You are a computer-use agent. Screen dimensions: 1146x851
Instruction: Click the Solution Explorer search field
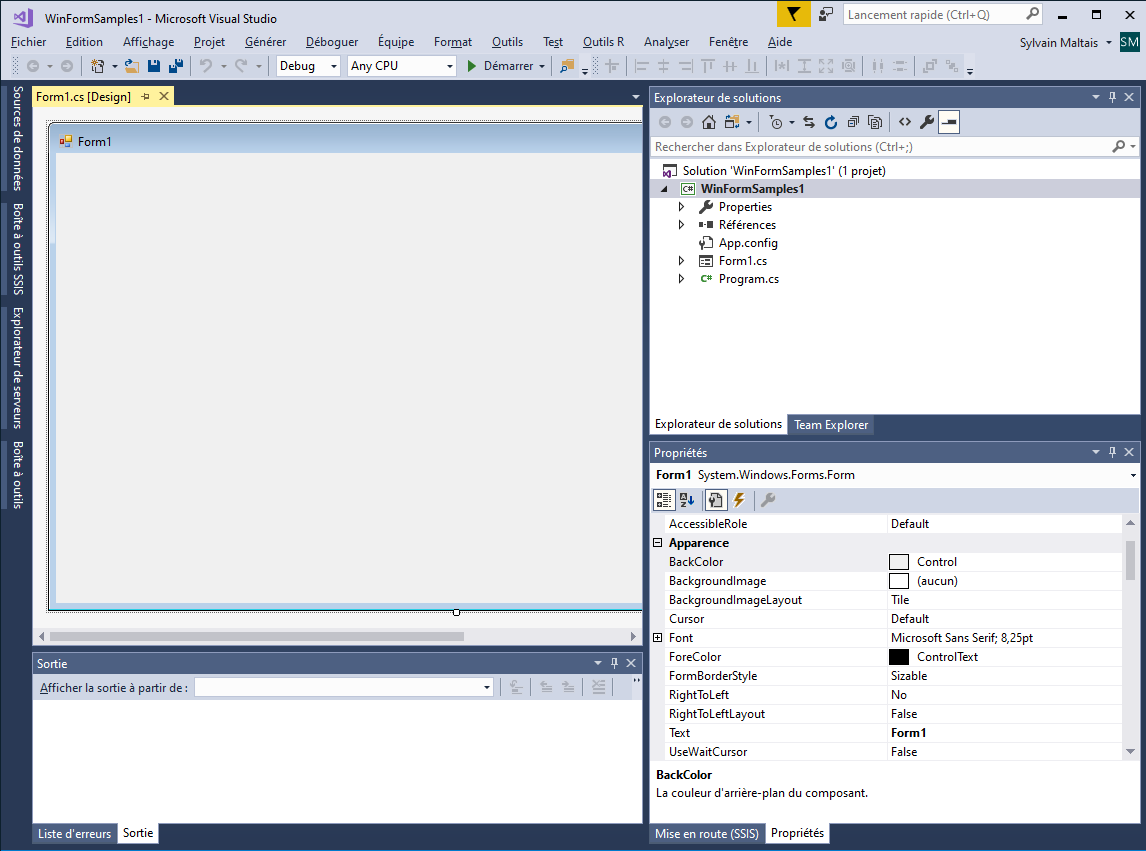[880, 147]
